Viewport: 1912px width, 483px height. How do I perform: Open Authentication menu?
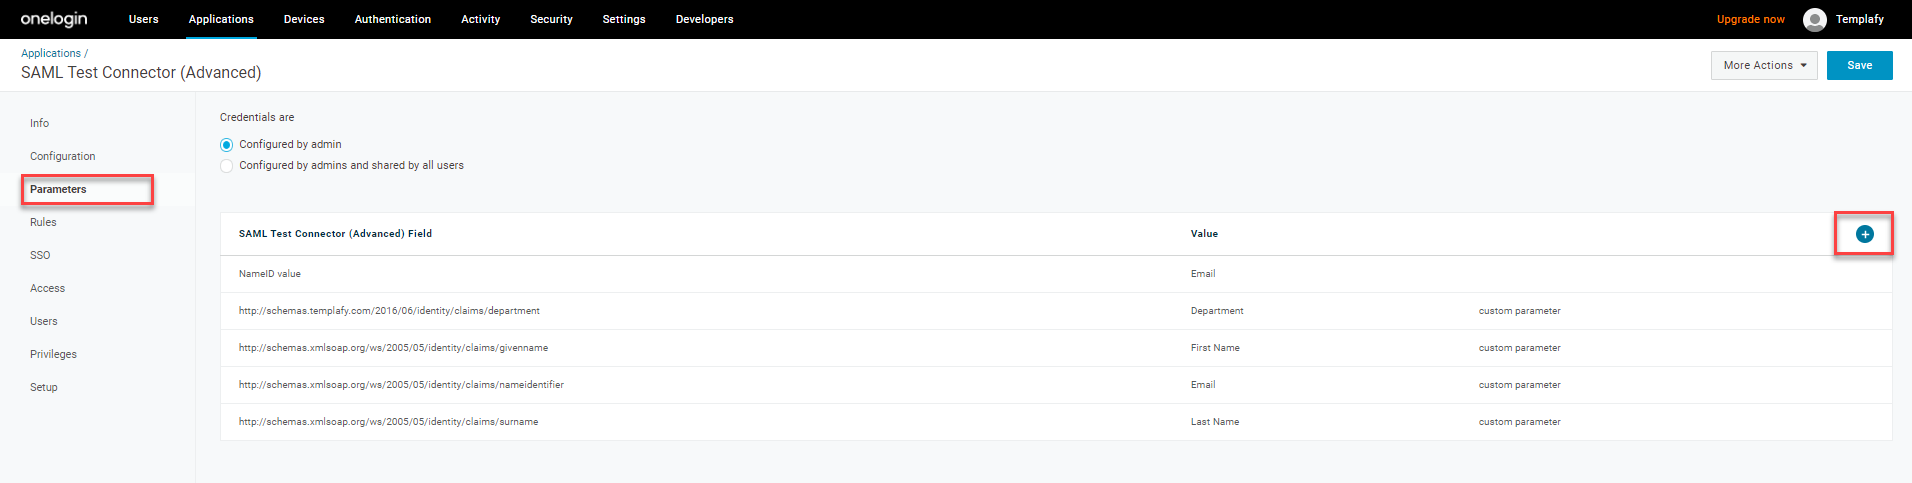pyautogui.click(x=393, y=19)
